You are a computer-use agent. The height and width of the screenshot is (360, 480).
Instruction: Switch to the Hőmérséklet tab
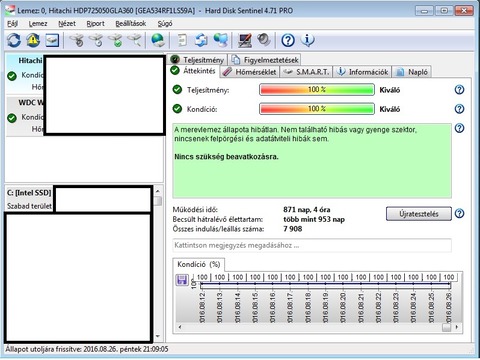tap(249, 72)
